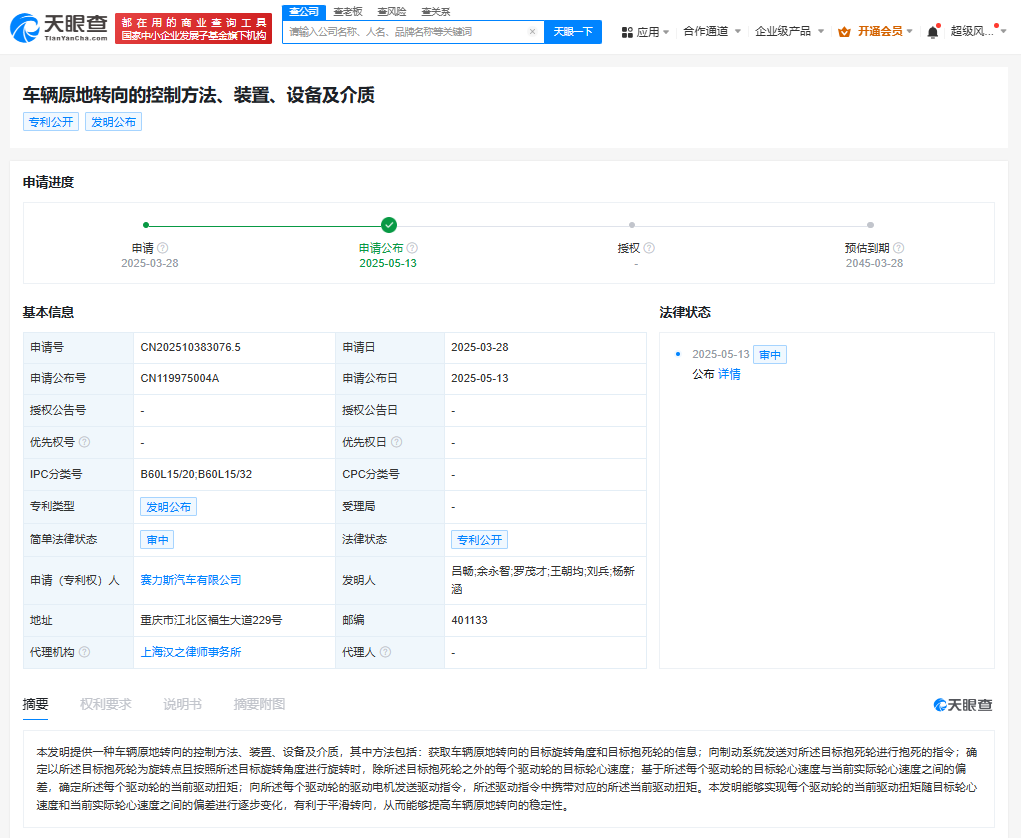This screenshot has height=838, width=1021.
Task: Clear search text with the X icon
Action: point(532,32)
